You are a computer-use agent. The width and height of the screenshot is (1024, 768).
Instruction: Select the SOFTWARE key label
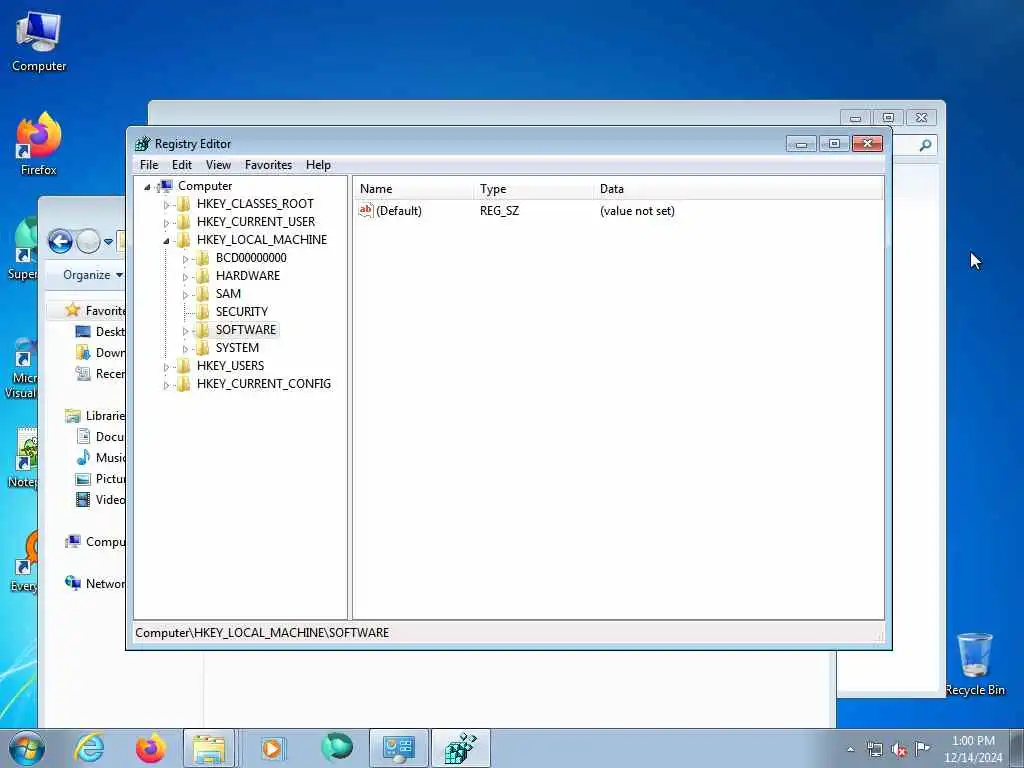click(x=246, y=330)
